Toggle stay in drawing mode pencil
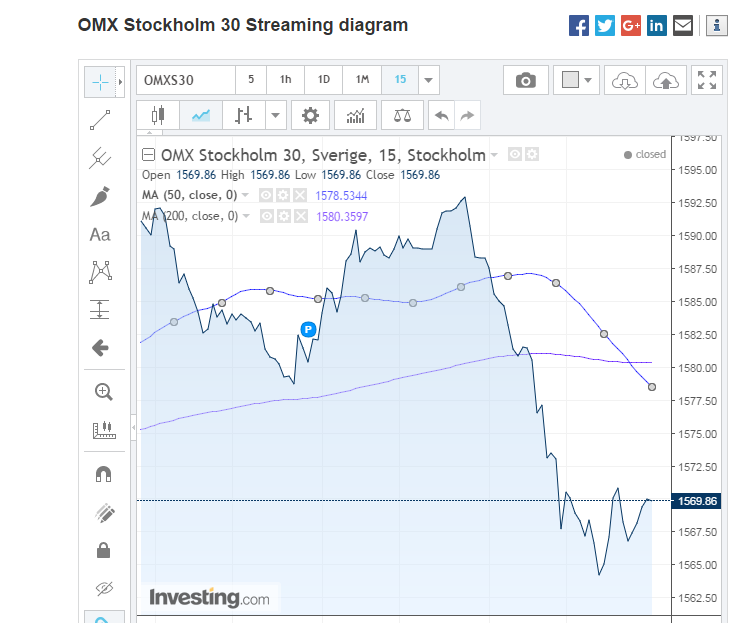 [104, 513]
